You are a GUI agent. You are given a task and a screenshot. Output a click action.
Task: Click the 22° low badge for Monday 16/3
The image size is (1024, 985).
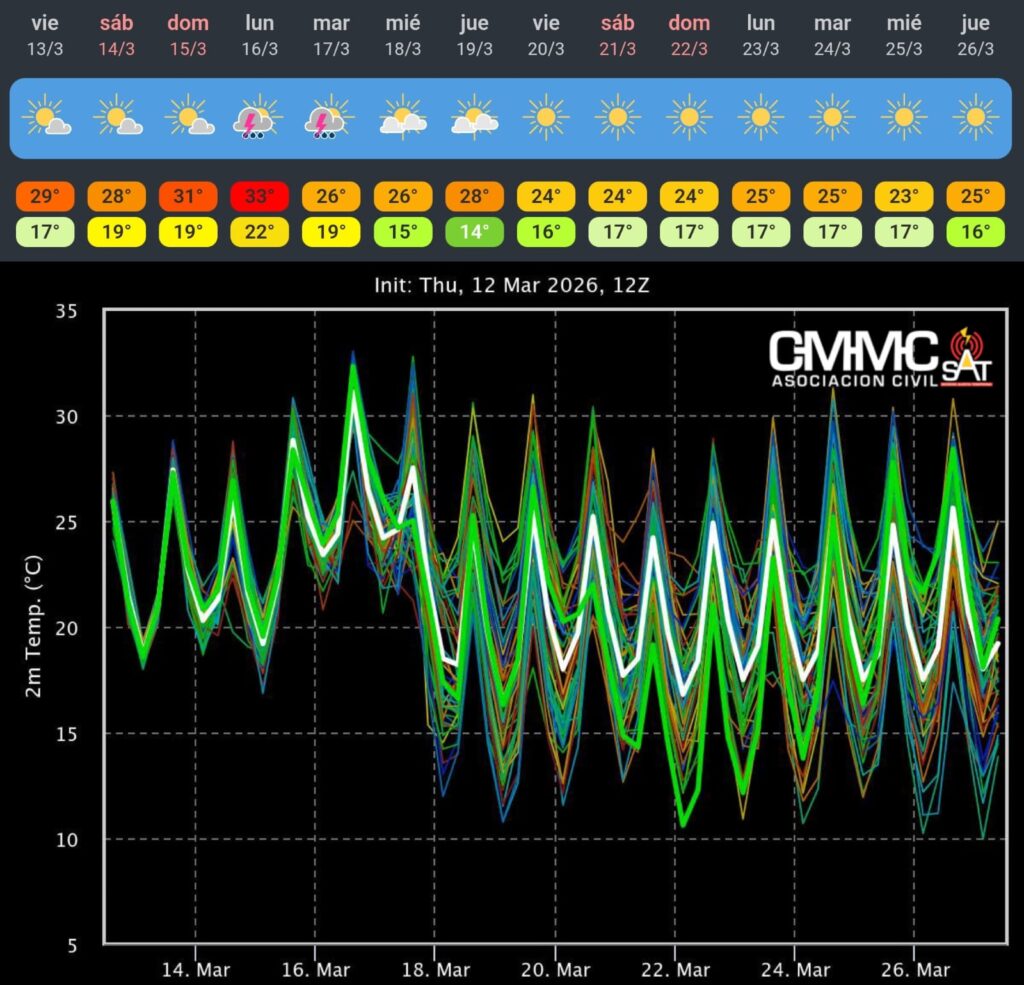pos(260,234)
